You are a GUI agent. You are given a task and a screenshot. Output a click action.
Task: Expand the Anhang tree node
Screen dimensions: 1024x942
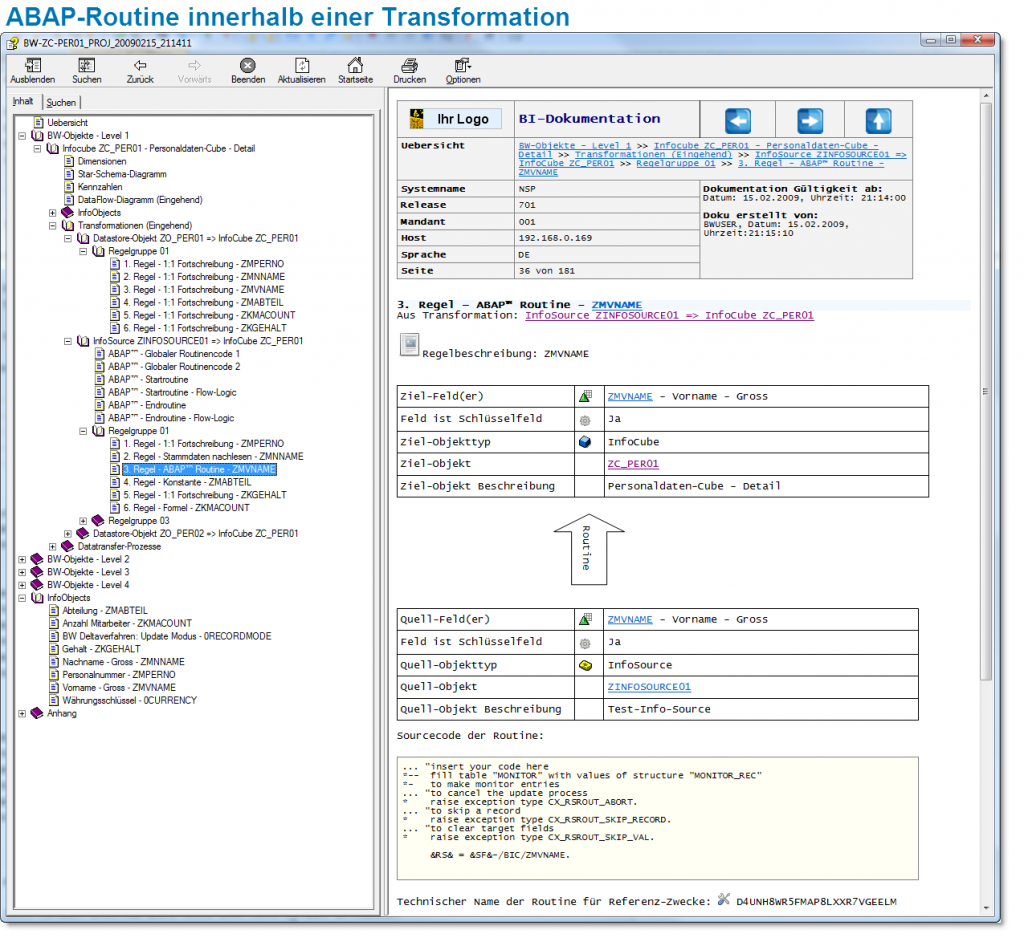click(23, 714)
